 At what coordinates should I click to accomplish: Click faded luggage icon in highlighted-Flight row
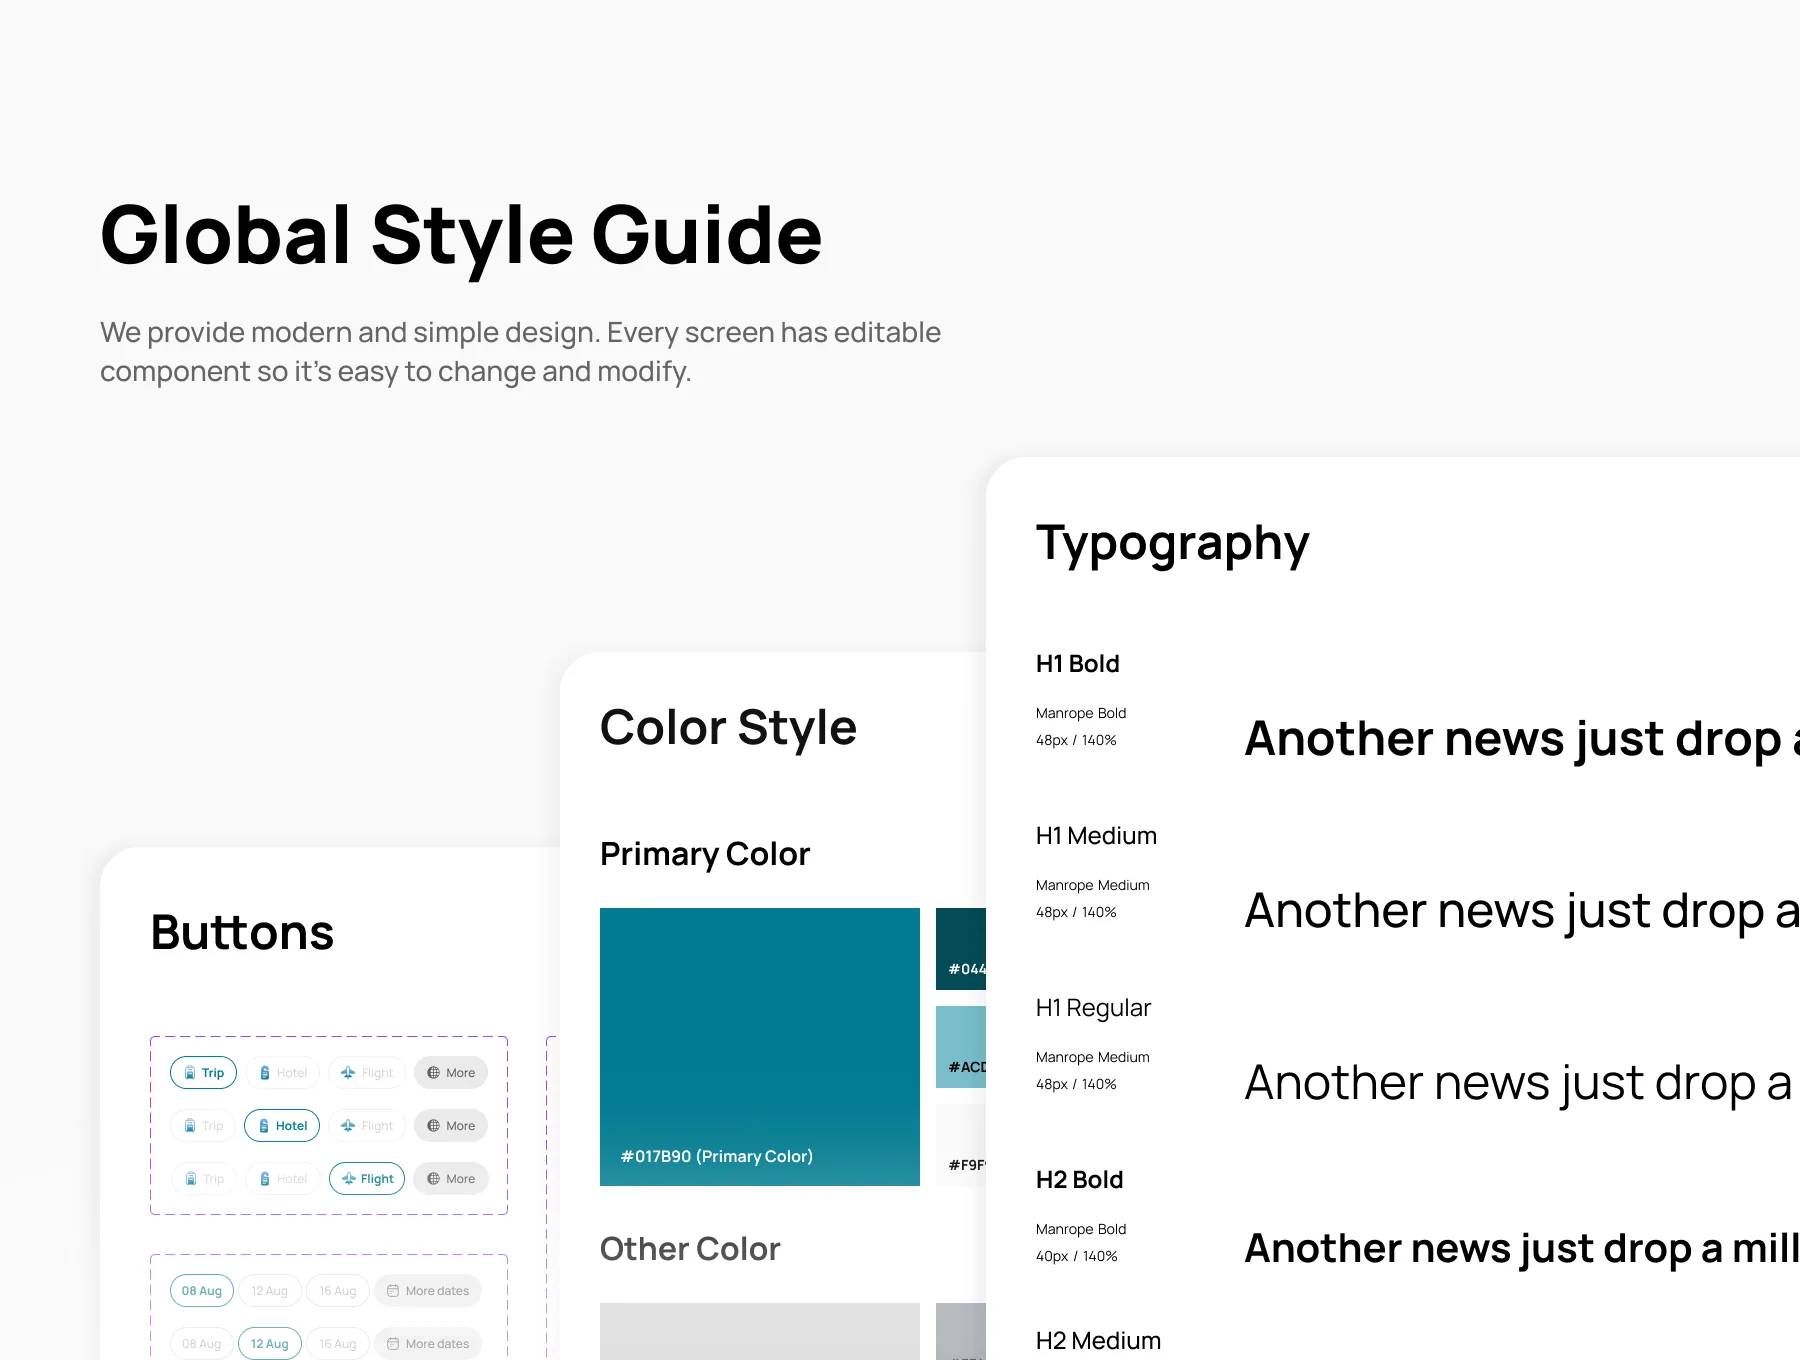(x=190, y=1179)
